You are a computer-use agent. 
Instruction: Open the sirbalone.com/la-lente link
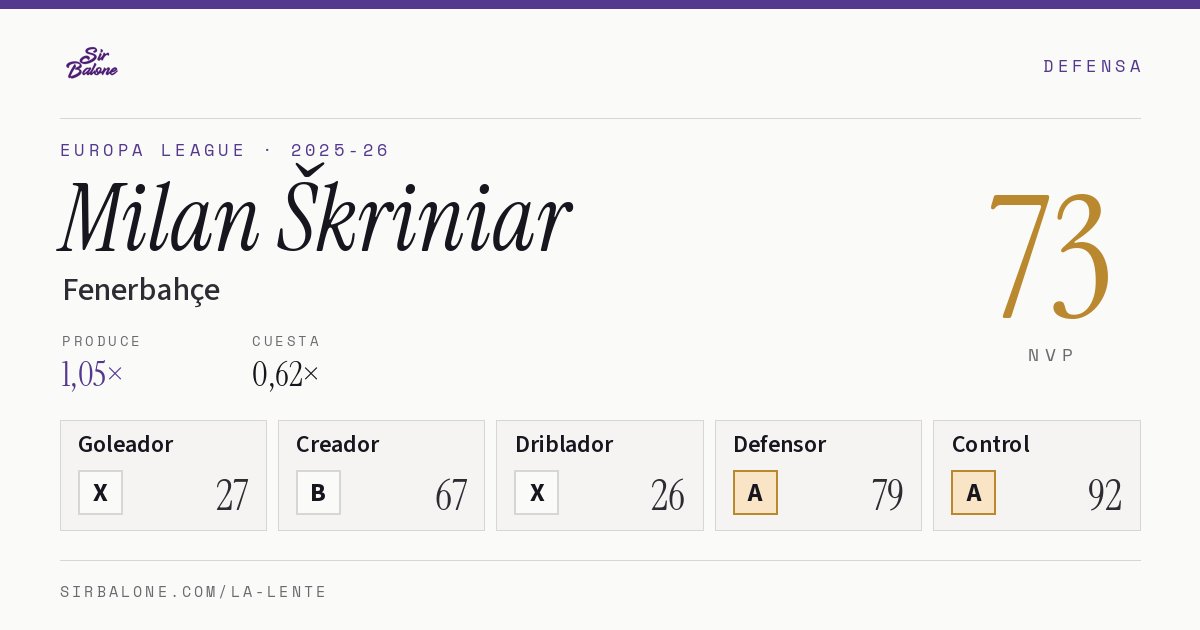click(194, 592)
